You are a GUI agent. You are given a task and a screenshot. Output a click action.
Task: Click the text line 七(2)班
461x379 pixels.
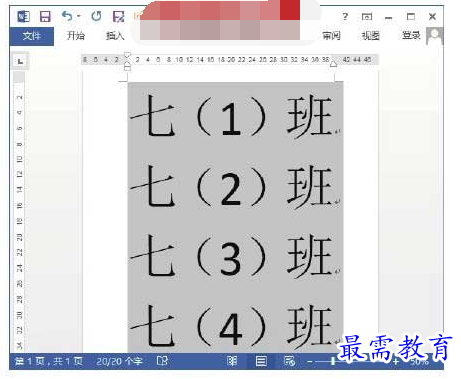coord(232,186)
